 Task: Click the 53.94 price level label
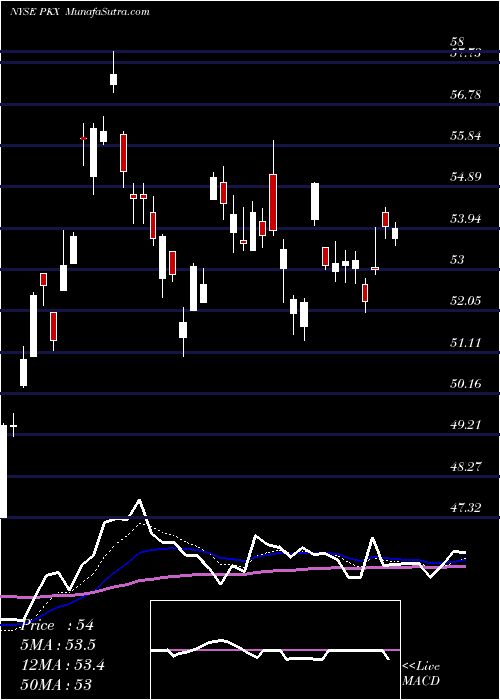pyautogui.click(x=466, y=218)
